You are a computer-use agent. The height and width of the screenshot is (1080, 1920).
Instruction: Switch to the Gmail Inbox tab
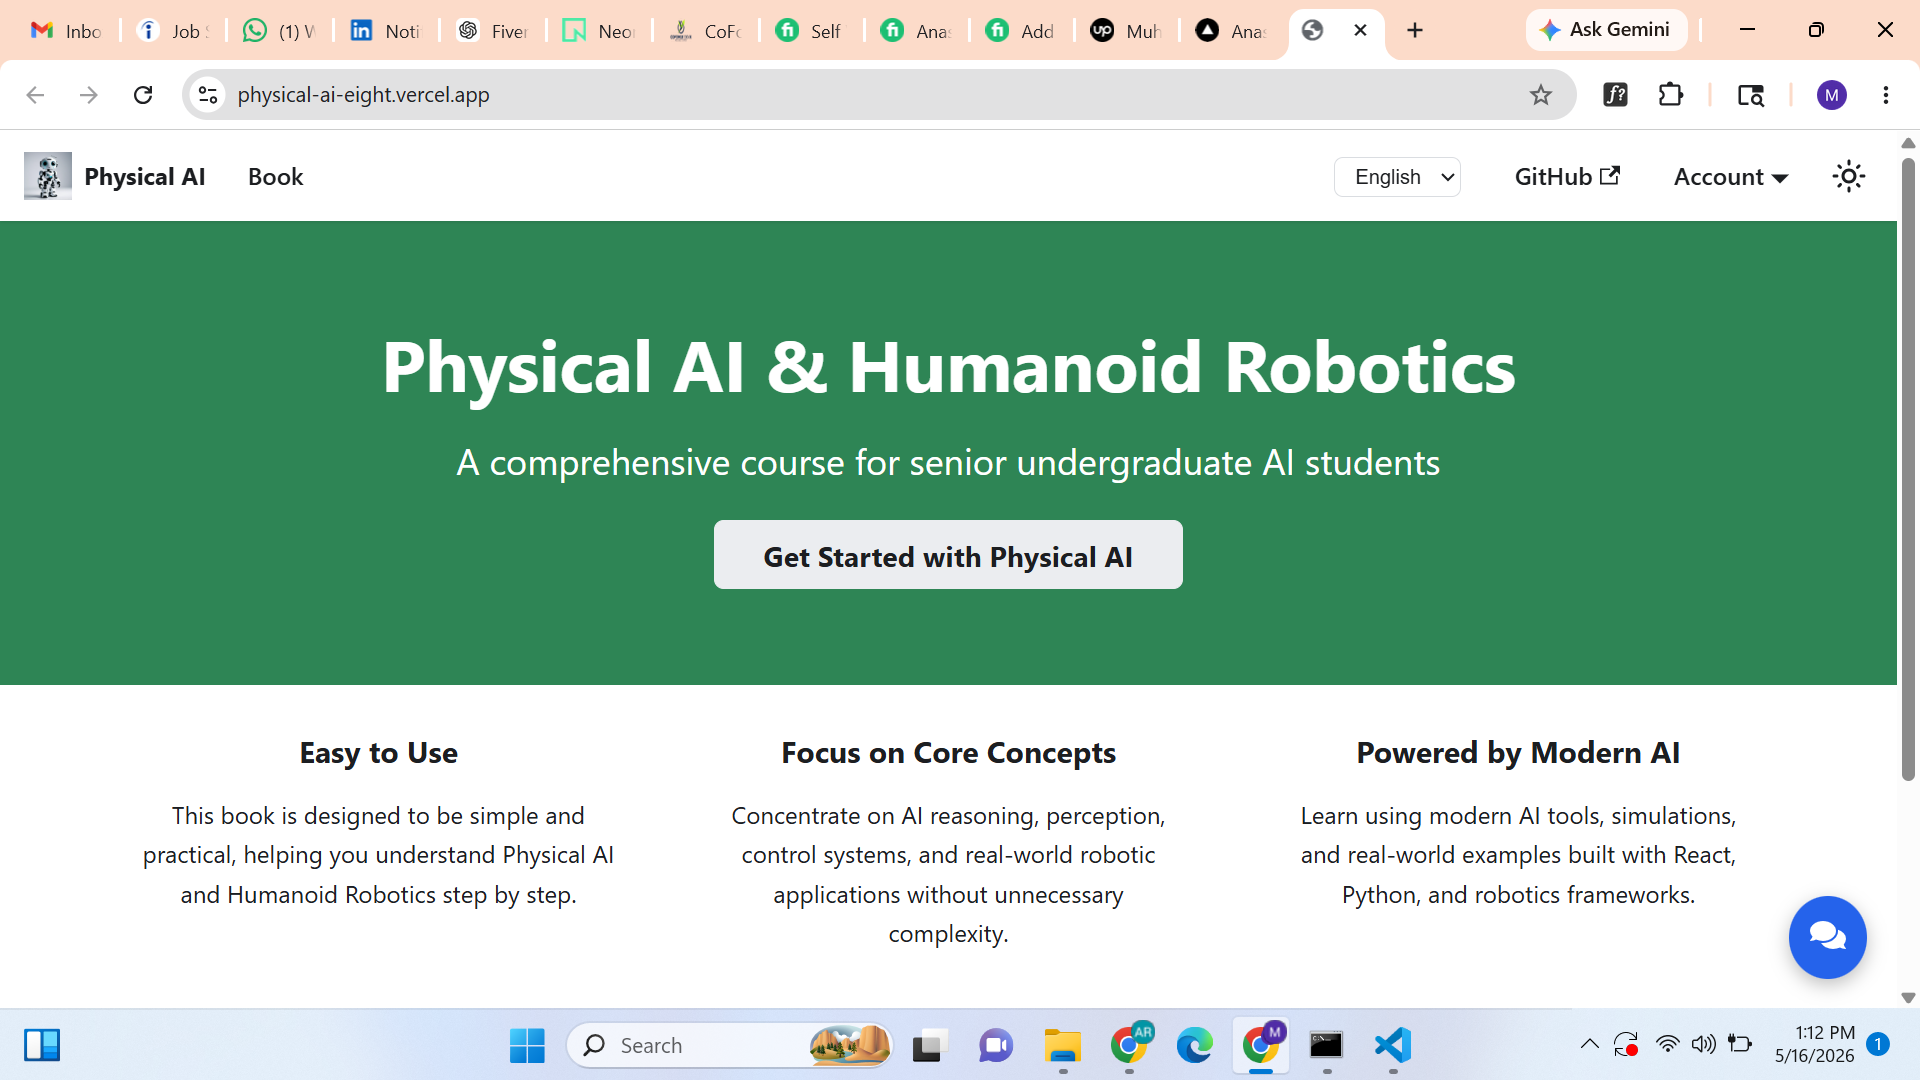click(x=66, y=30)
